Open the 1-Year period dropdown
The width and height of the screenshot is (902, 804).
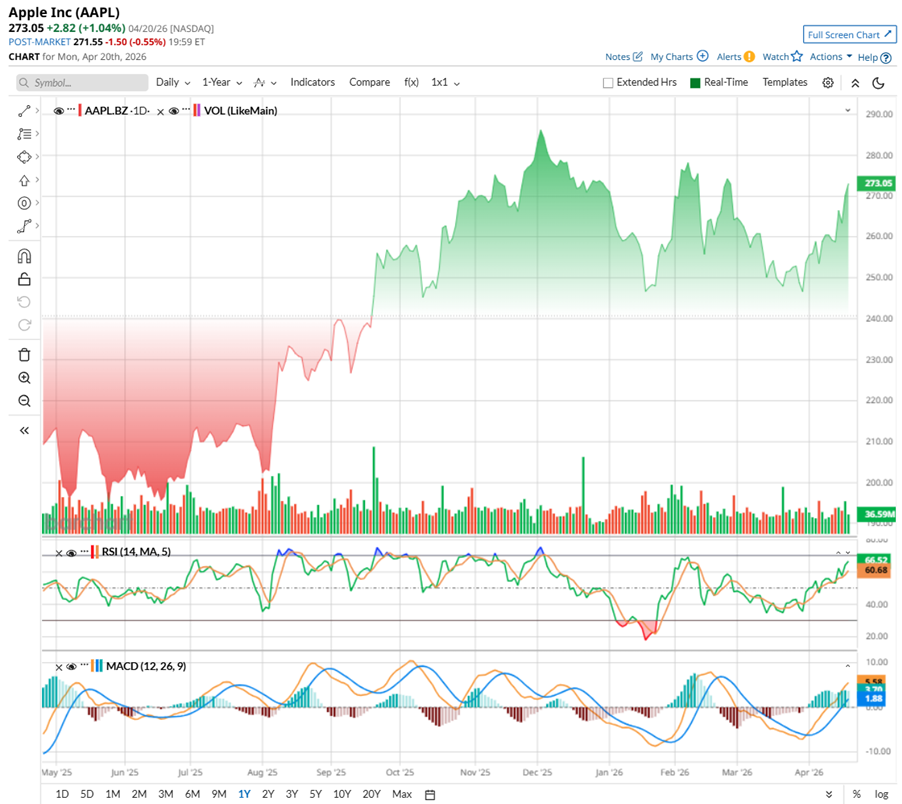click(x=221, y=82)
